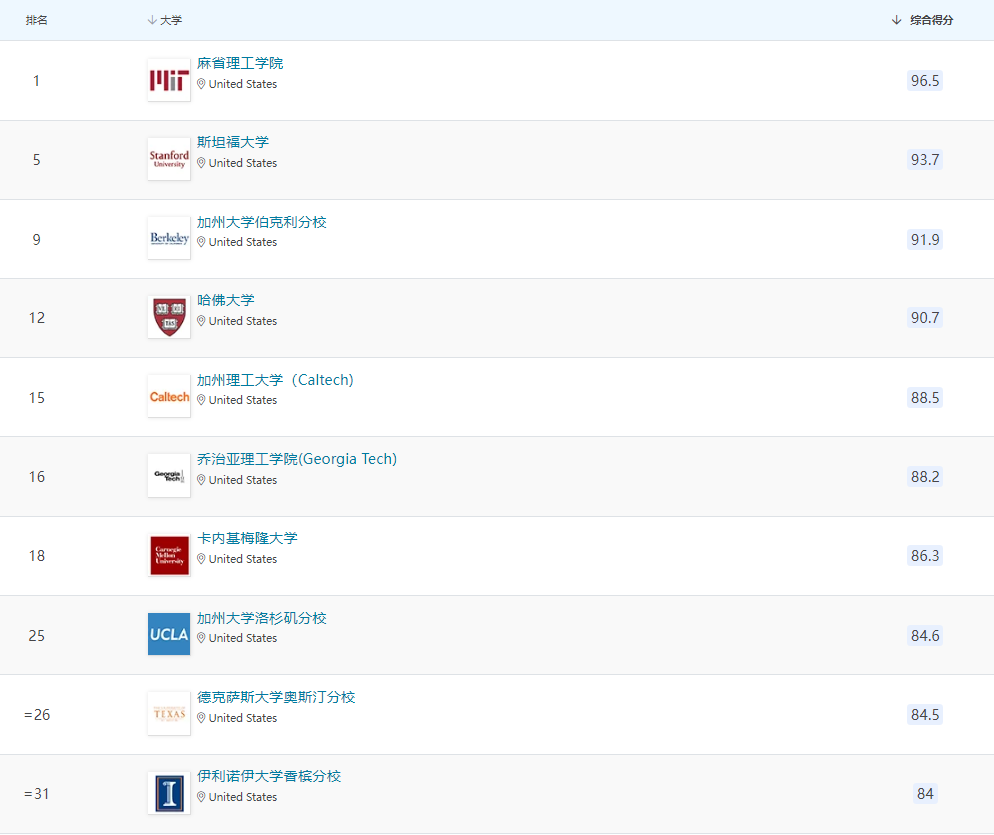Click location pin icon under 加州大学洛杉矶分校
The image size is (994, 835).
(201, 638)
